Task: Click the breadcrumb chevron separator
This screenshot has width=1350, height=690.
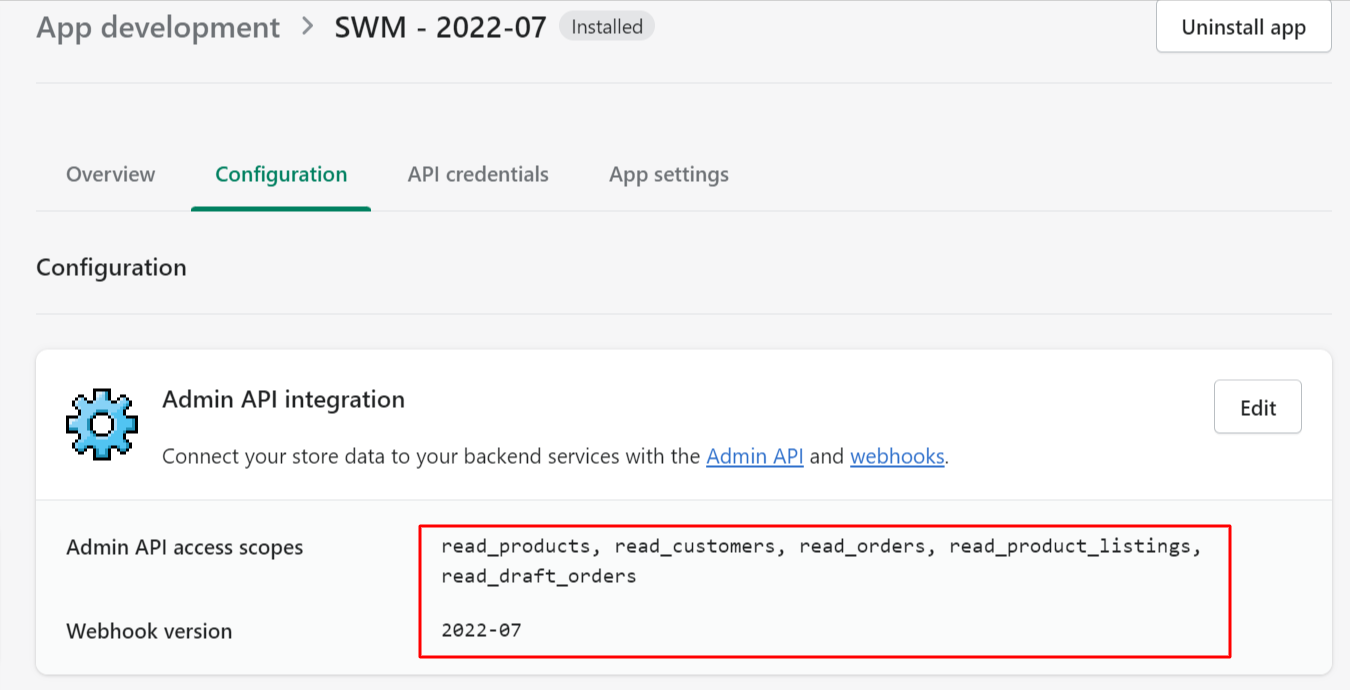Action: coord(307,27)
